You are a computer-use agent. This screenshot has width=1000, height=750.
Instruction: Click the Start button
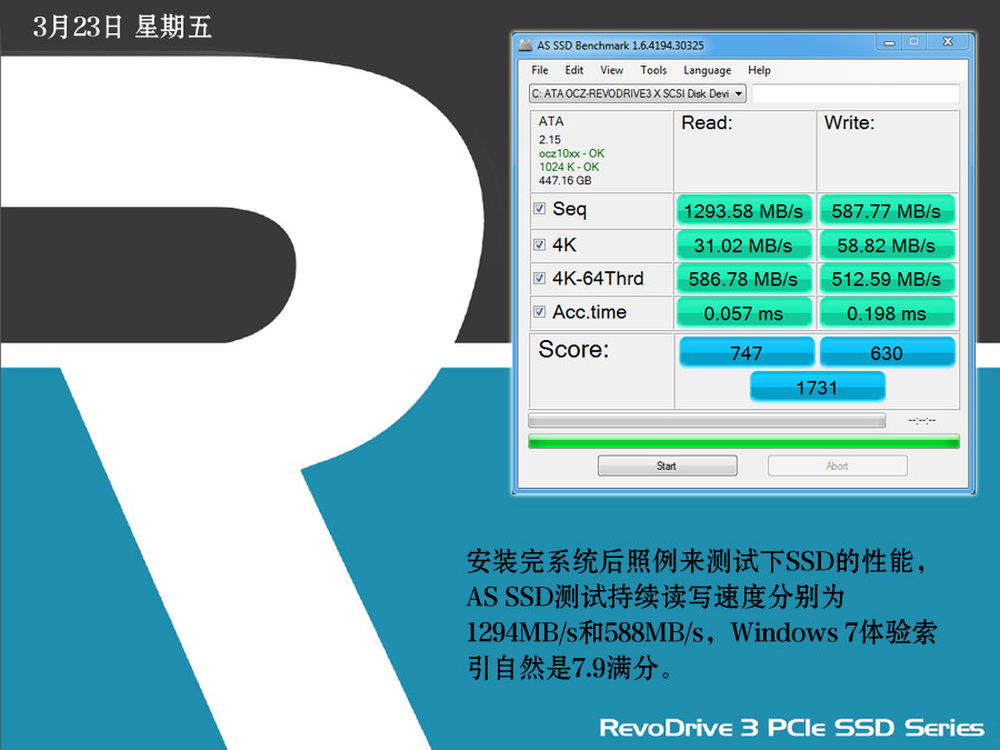pos(667,466)
